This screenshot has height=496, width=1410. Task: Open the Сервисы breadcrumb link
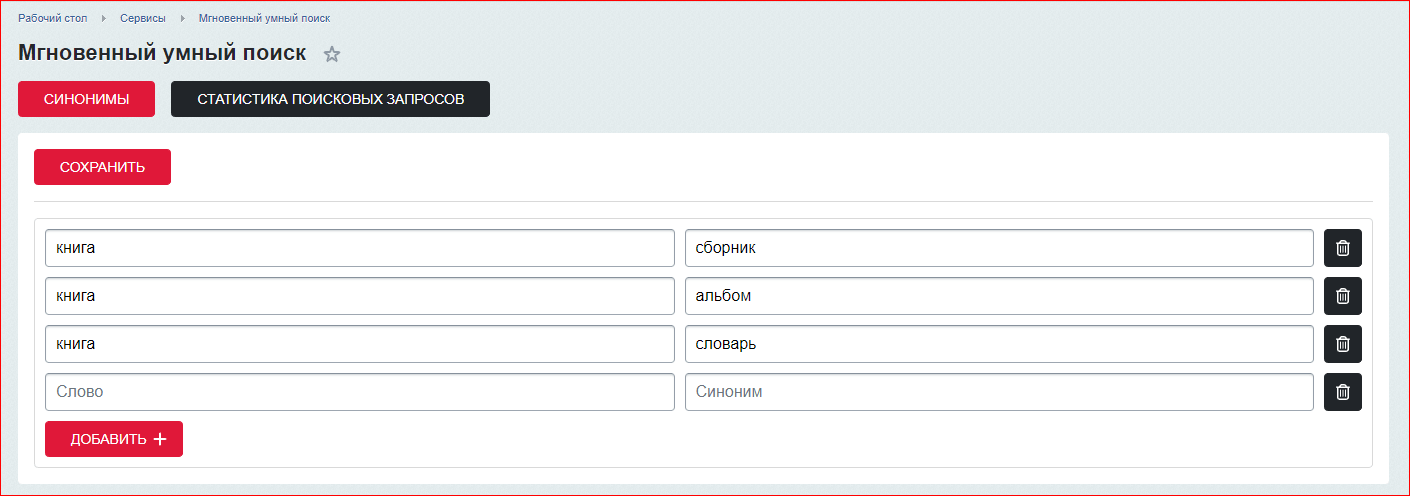pos(143,18)
